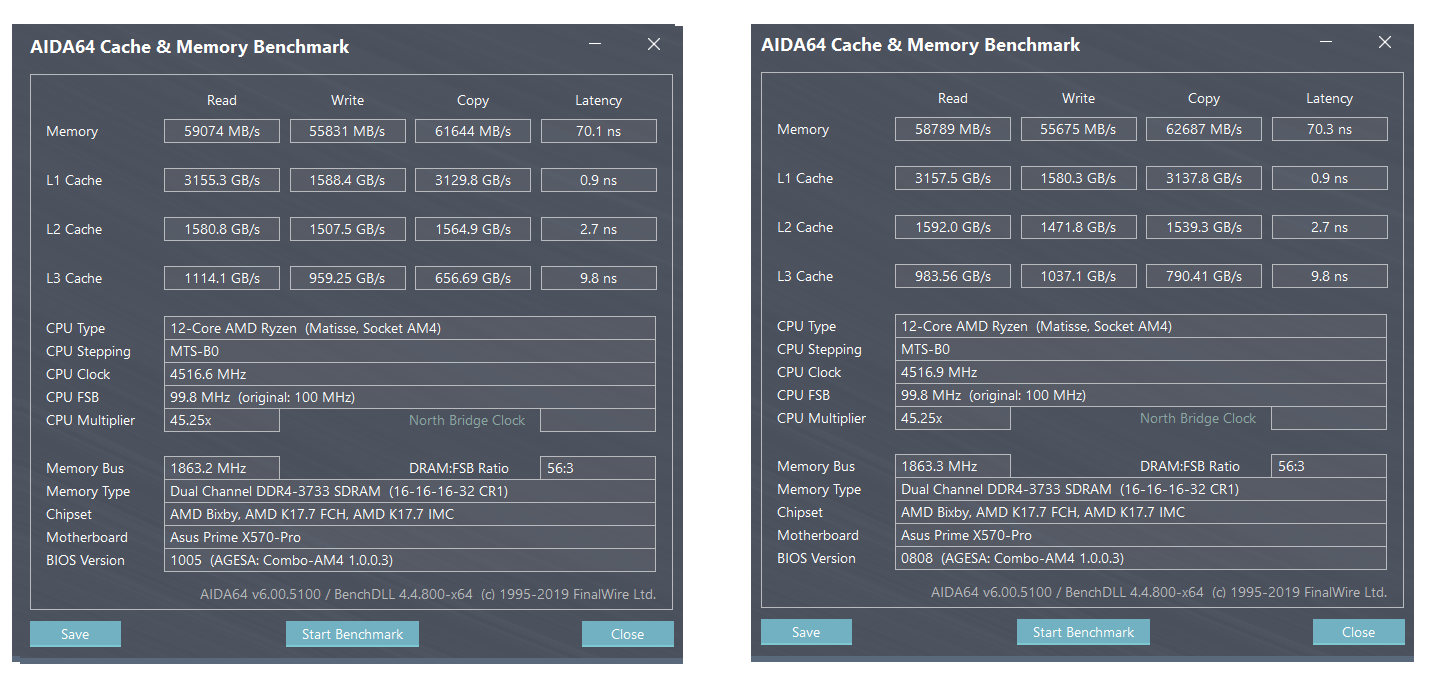Click CPU Multiplier 45.25x in left window
This screenshot has width=1435, height=696.
(x=222, y=420)
